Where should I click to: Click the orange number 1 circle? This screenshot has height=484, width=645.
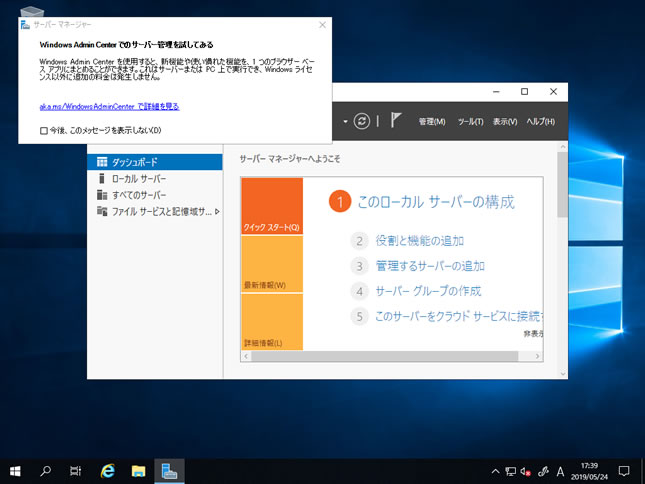[340, 201]
